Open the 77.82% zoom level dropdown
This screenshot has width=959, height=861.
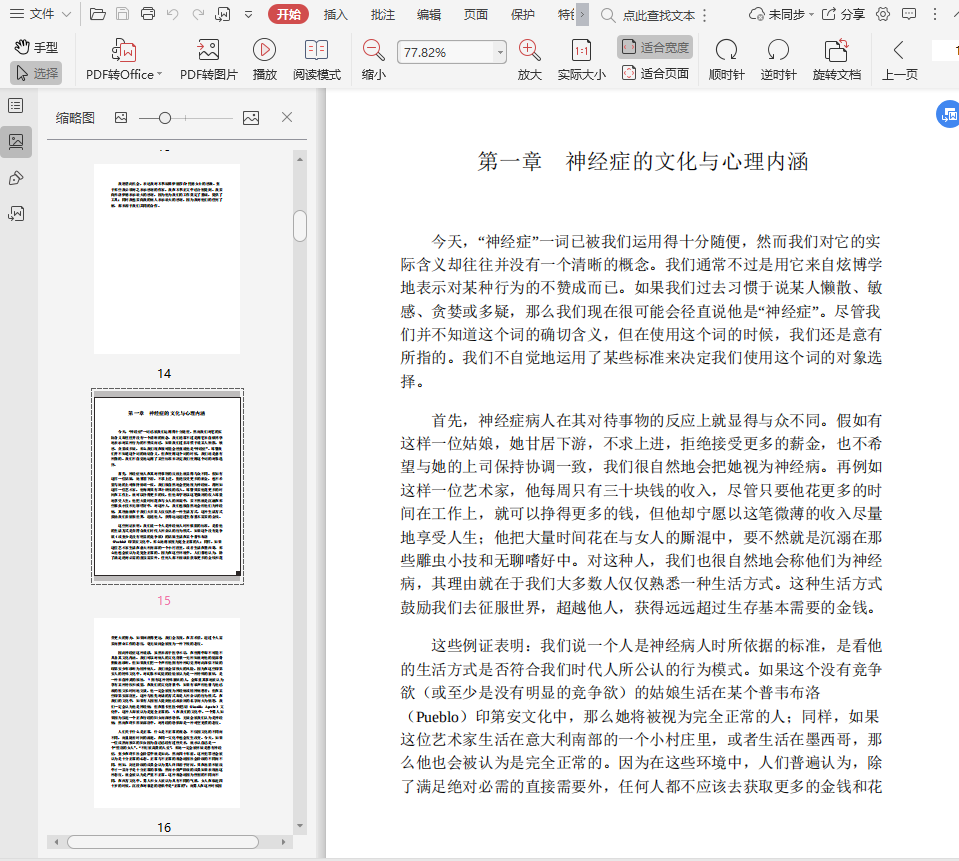(x=500, y=52)
